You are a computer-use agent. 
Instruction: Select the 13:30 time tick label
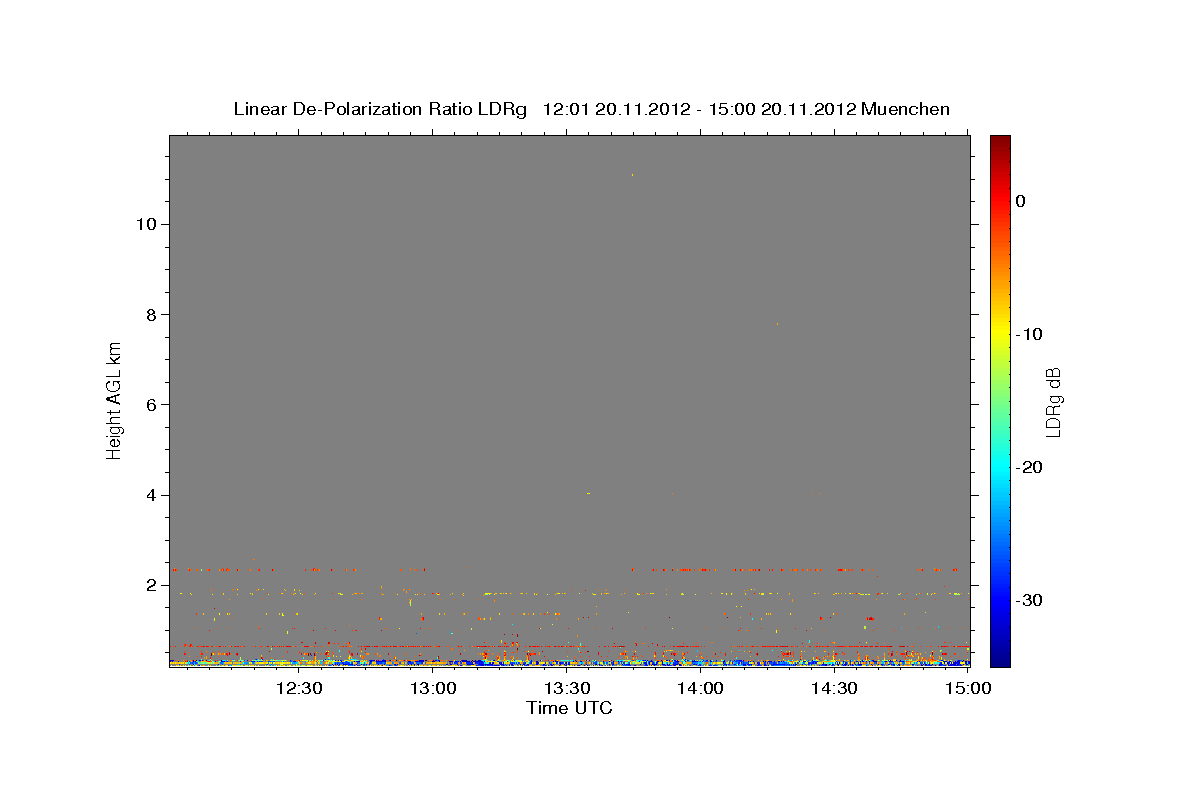[566, 688]
